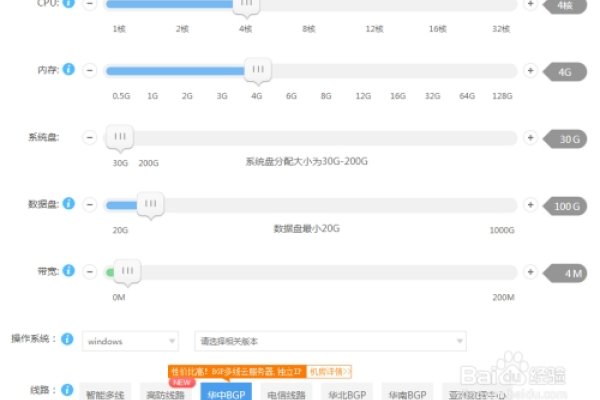600x400 pixels.
Task: Click the 16G mark on memory scale
Action: tap(398, 96)
